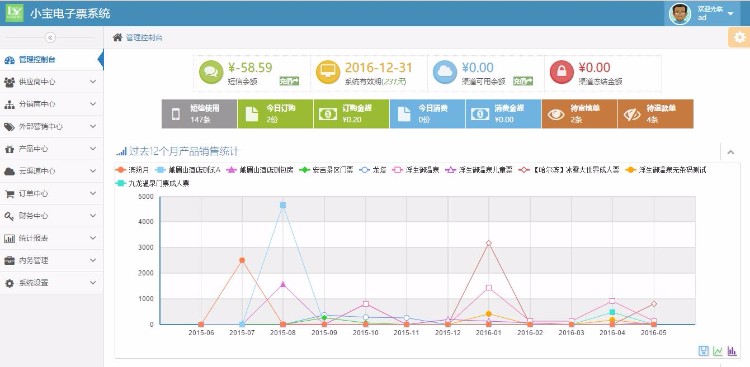Click the 供应商中心 people icon
Screen dimensions: 750x367
pyautogui.click(x=9, y=82)
